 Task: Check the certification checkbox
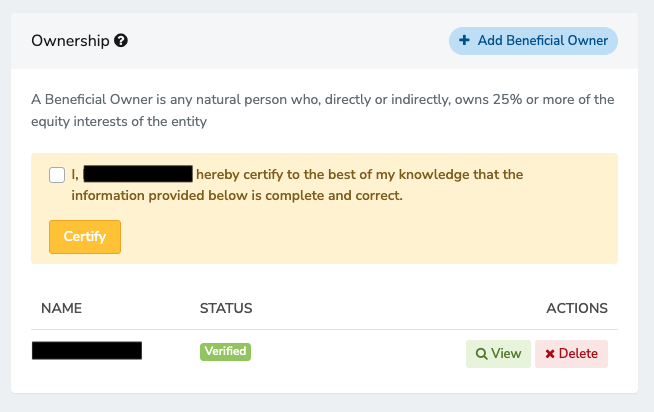[x=57, y=175]
